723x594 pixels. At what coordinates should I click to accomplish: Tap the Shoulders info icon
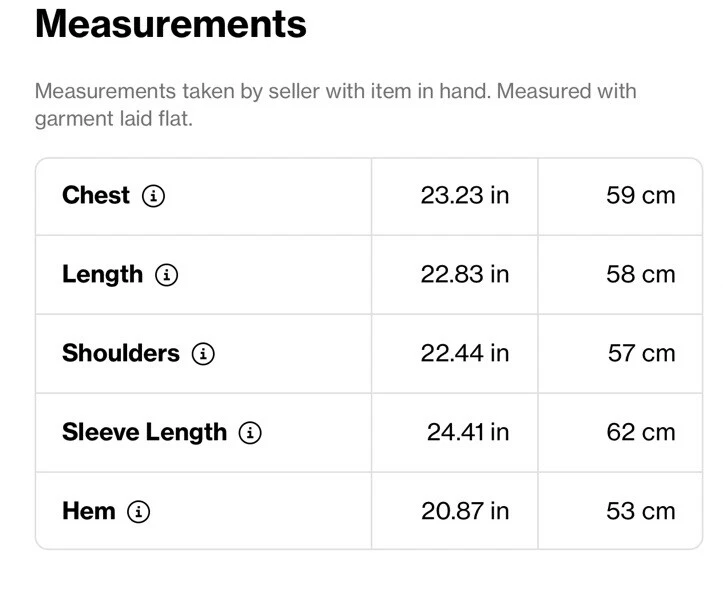(203, 354)
